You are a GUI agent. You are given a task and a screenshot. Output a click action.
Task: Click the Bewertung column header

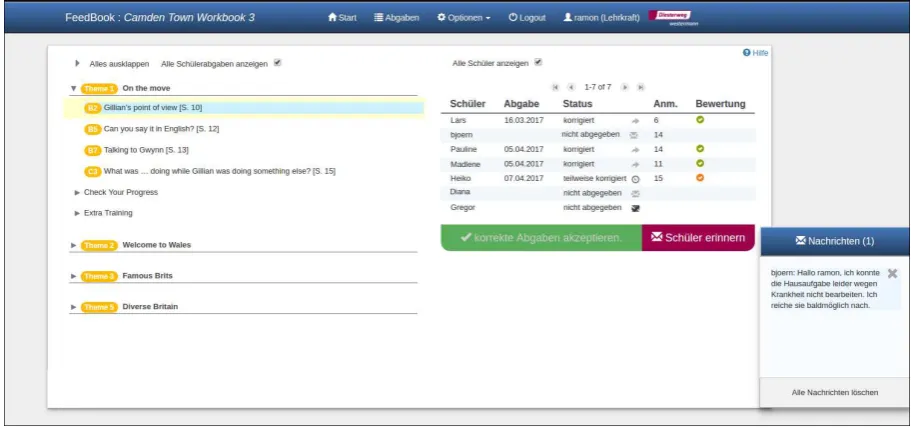click(720, 104)
